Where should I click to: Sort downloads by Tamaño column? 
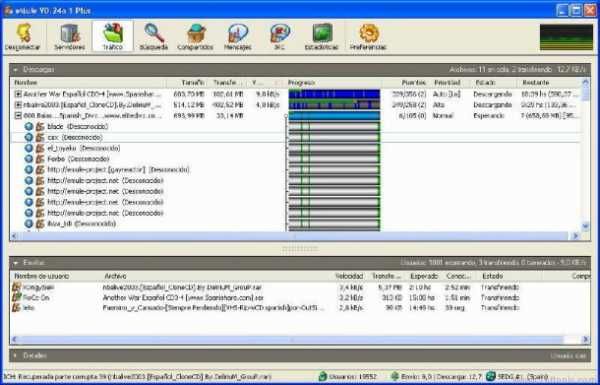[187, 83]
